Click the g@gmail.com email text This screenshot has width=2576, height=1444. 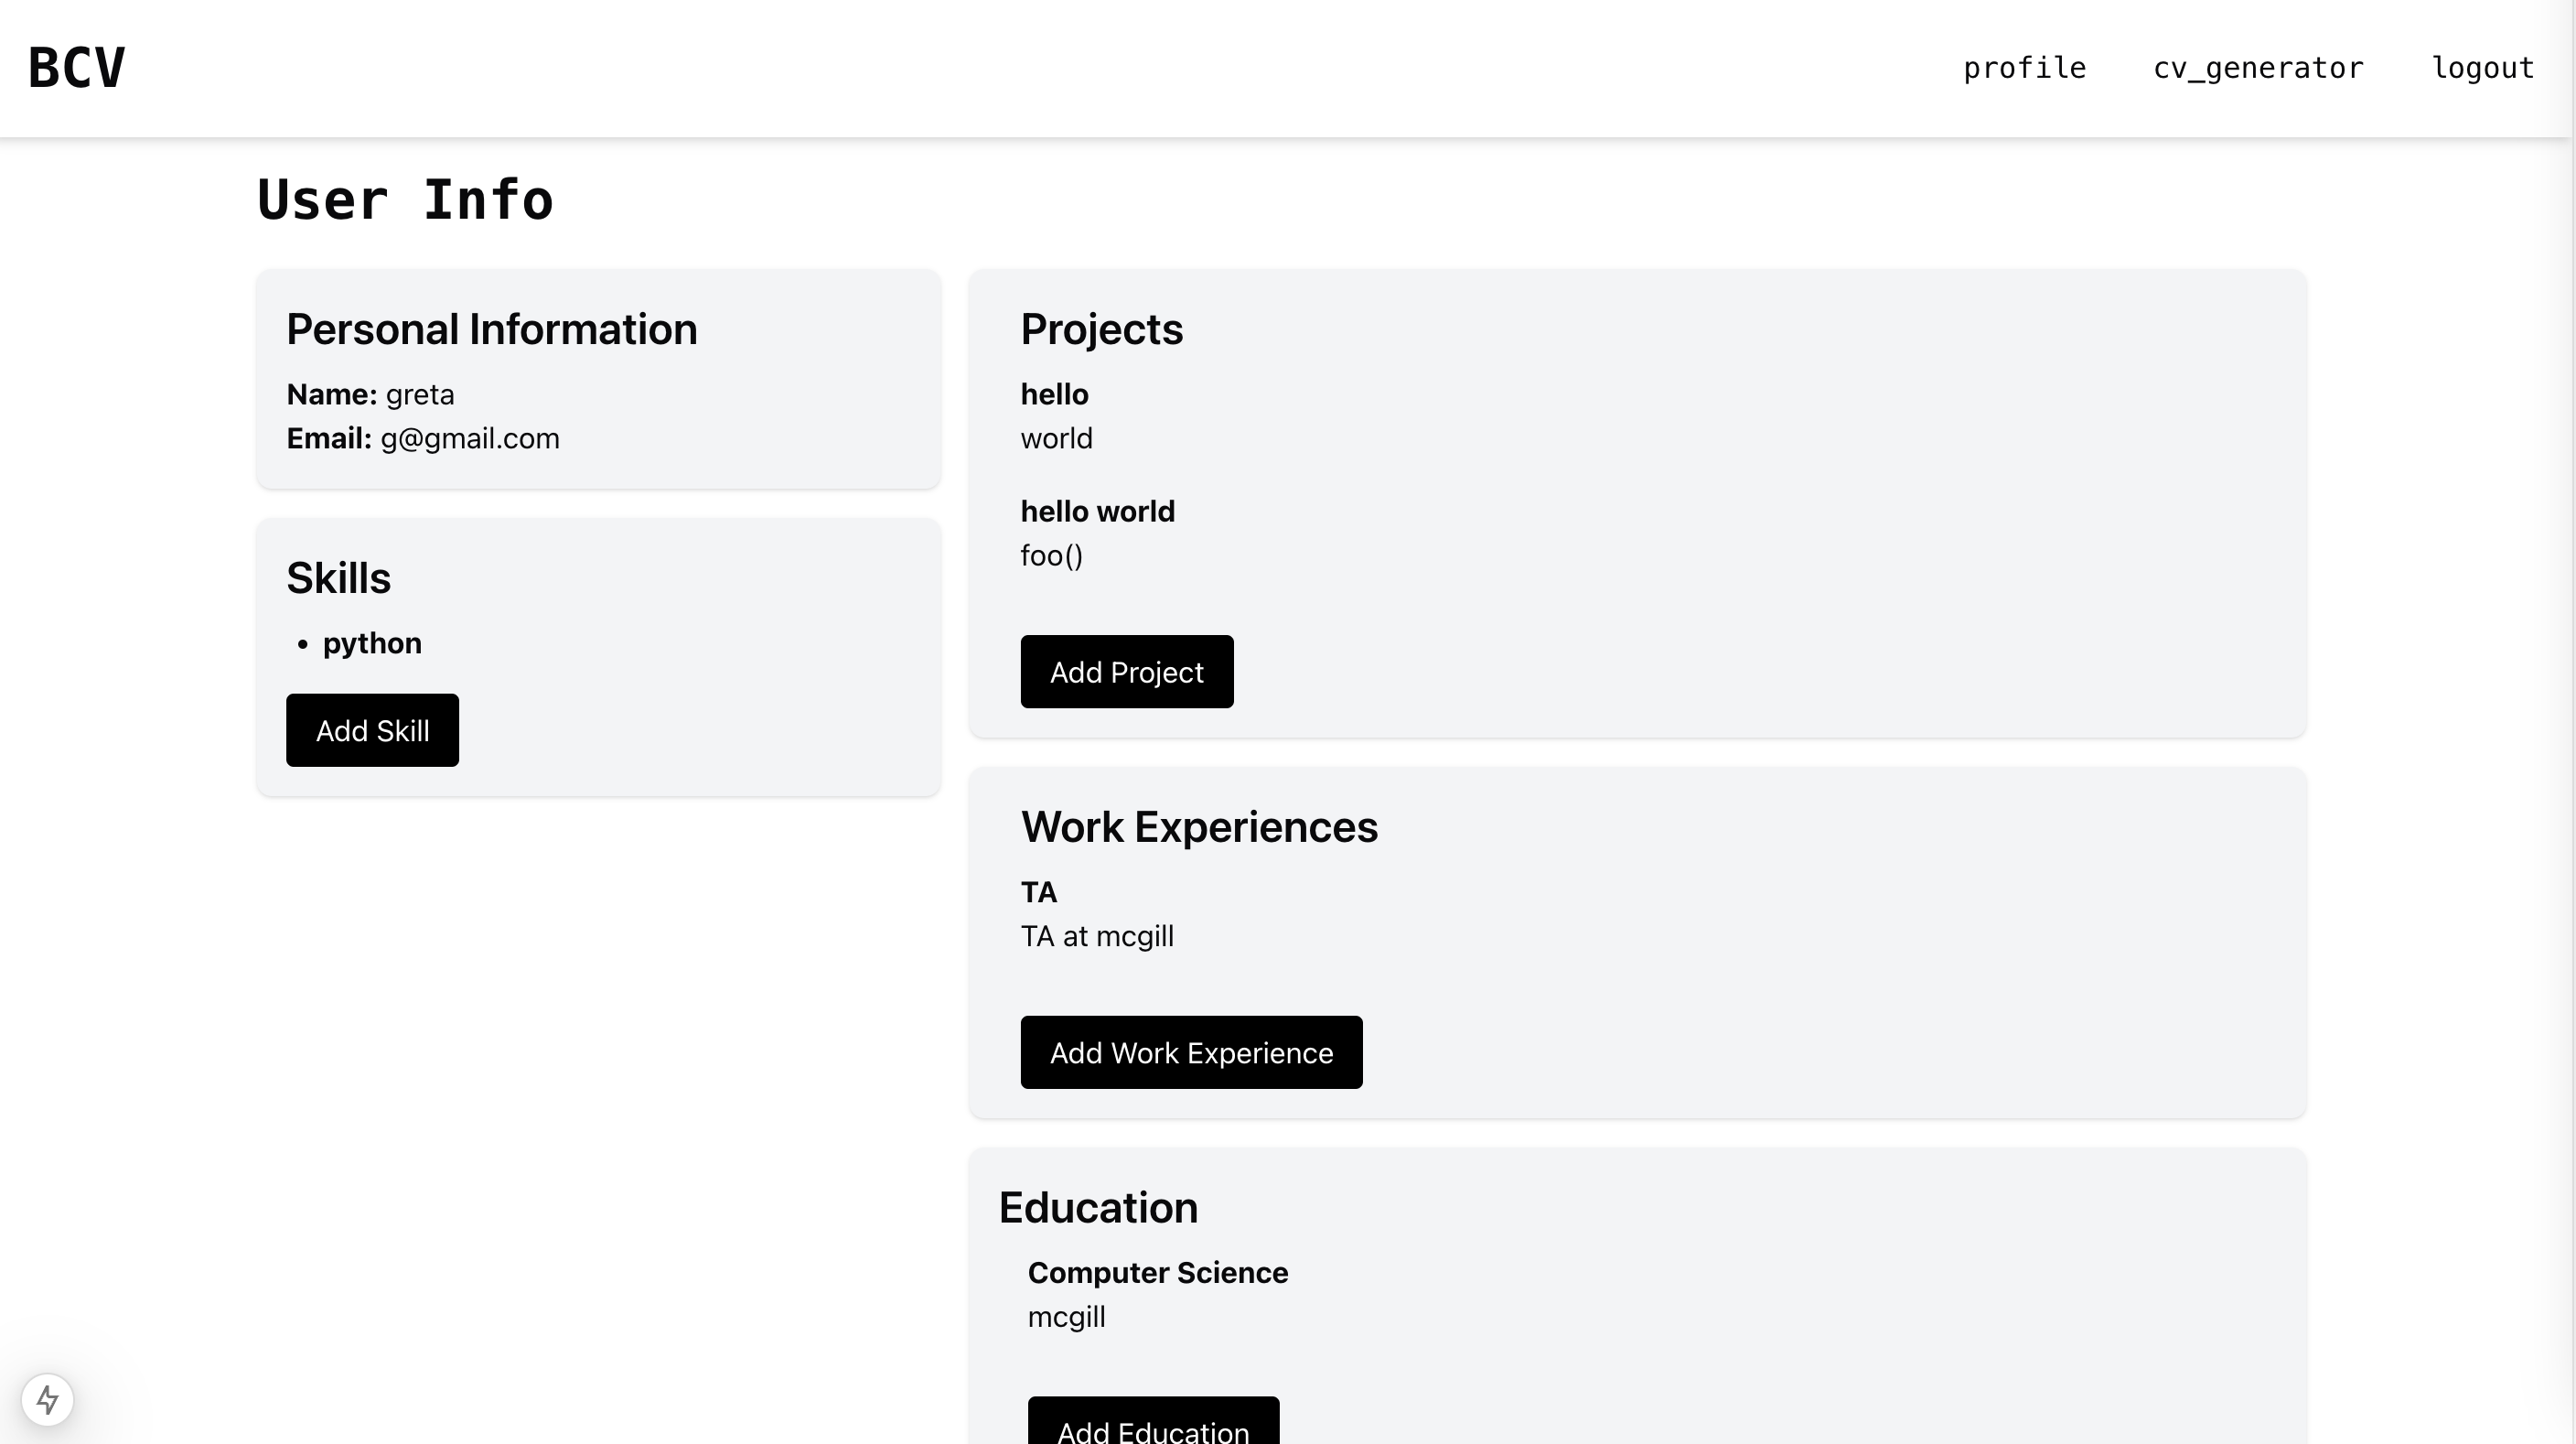tap(469, 438)
